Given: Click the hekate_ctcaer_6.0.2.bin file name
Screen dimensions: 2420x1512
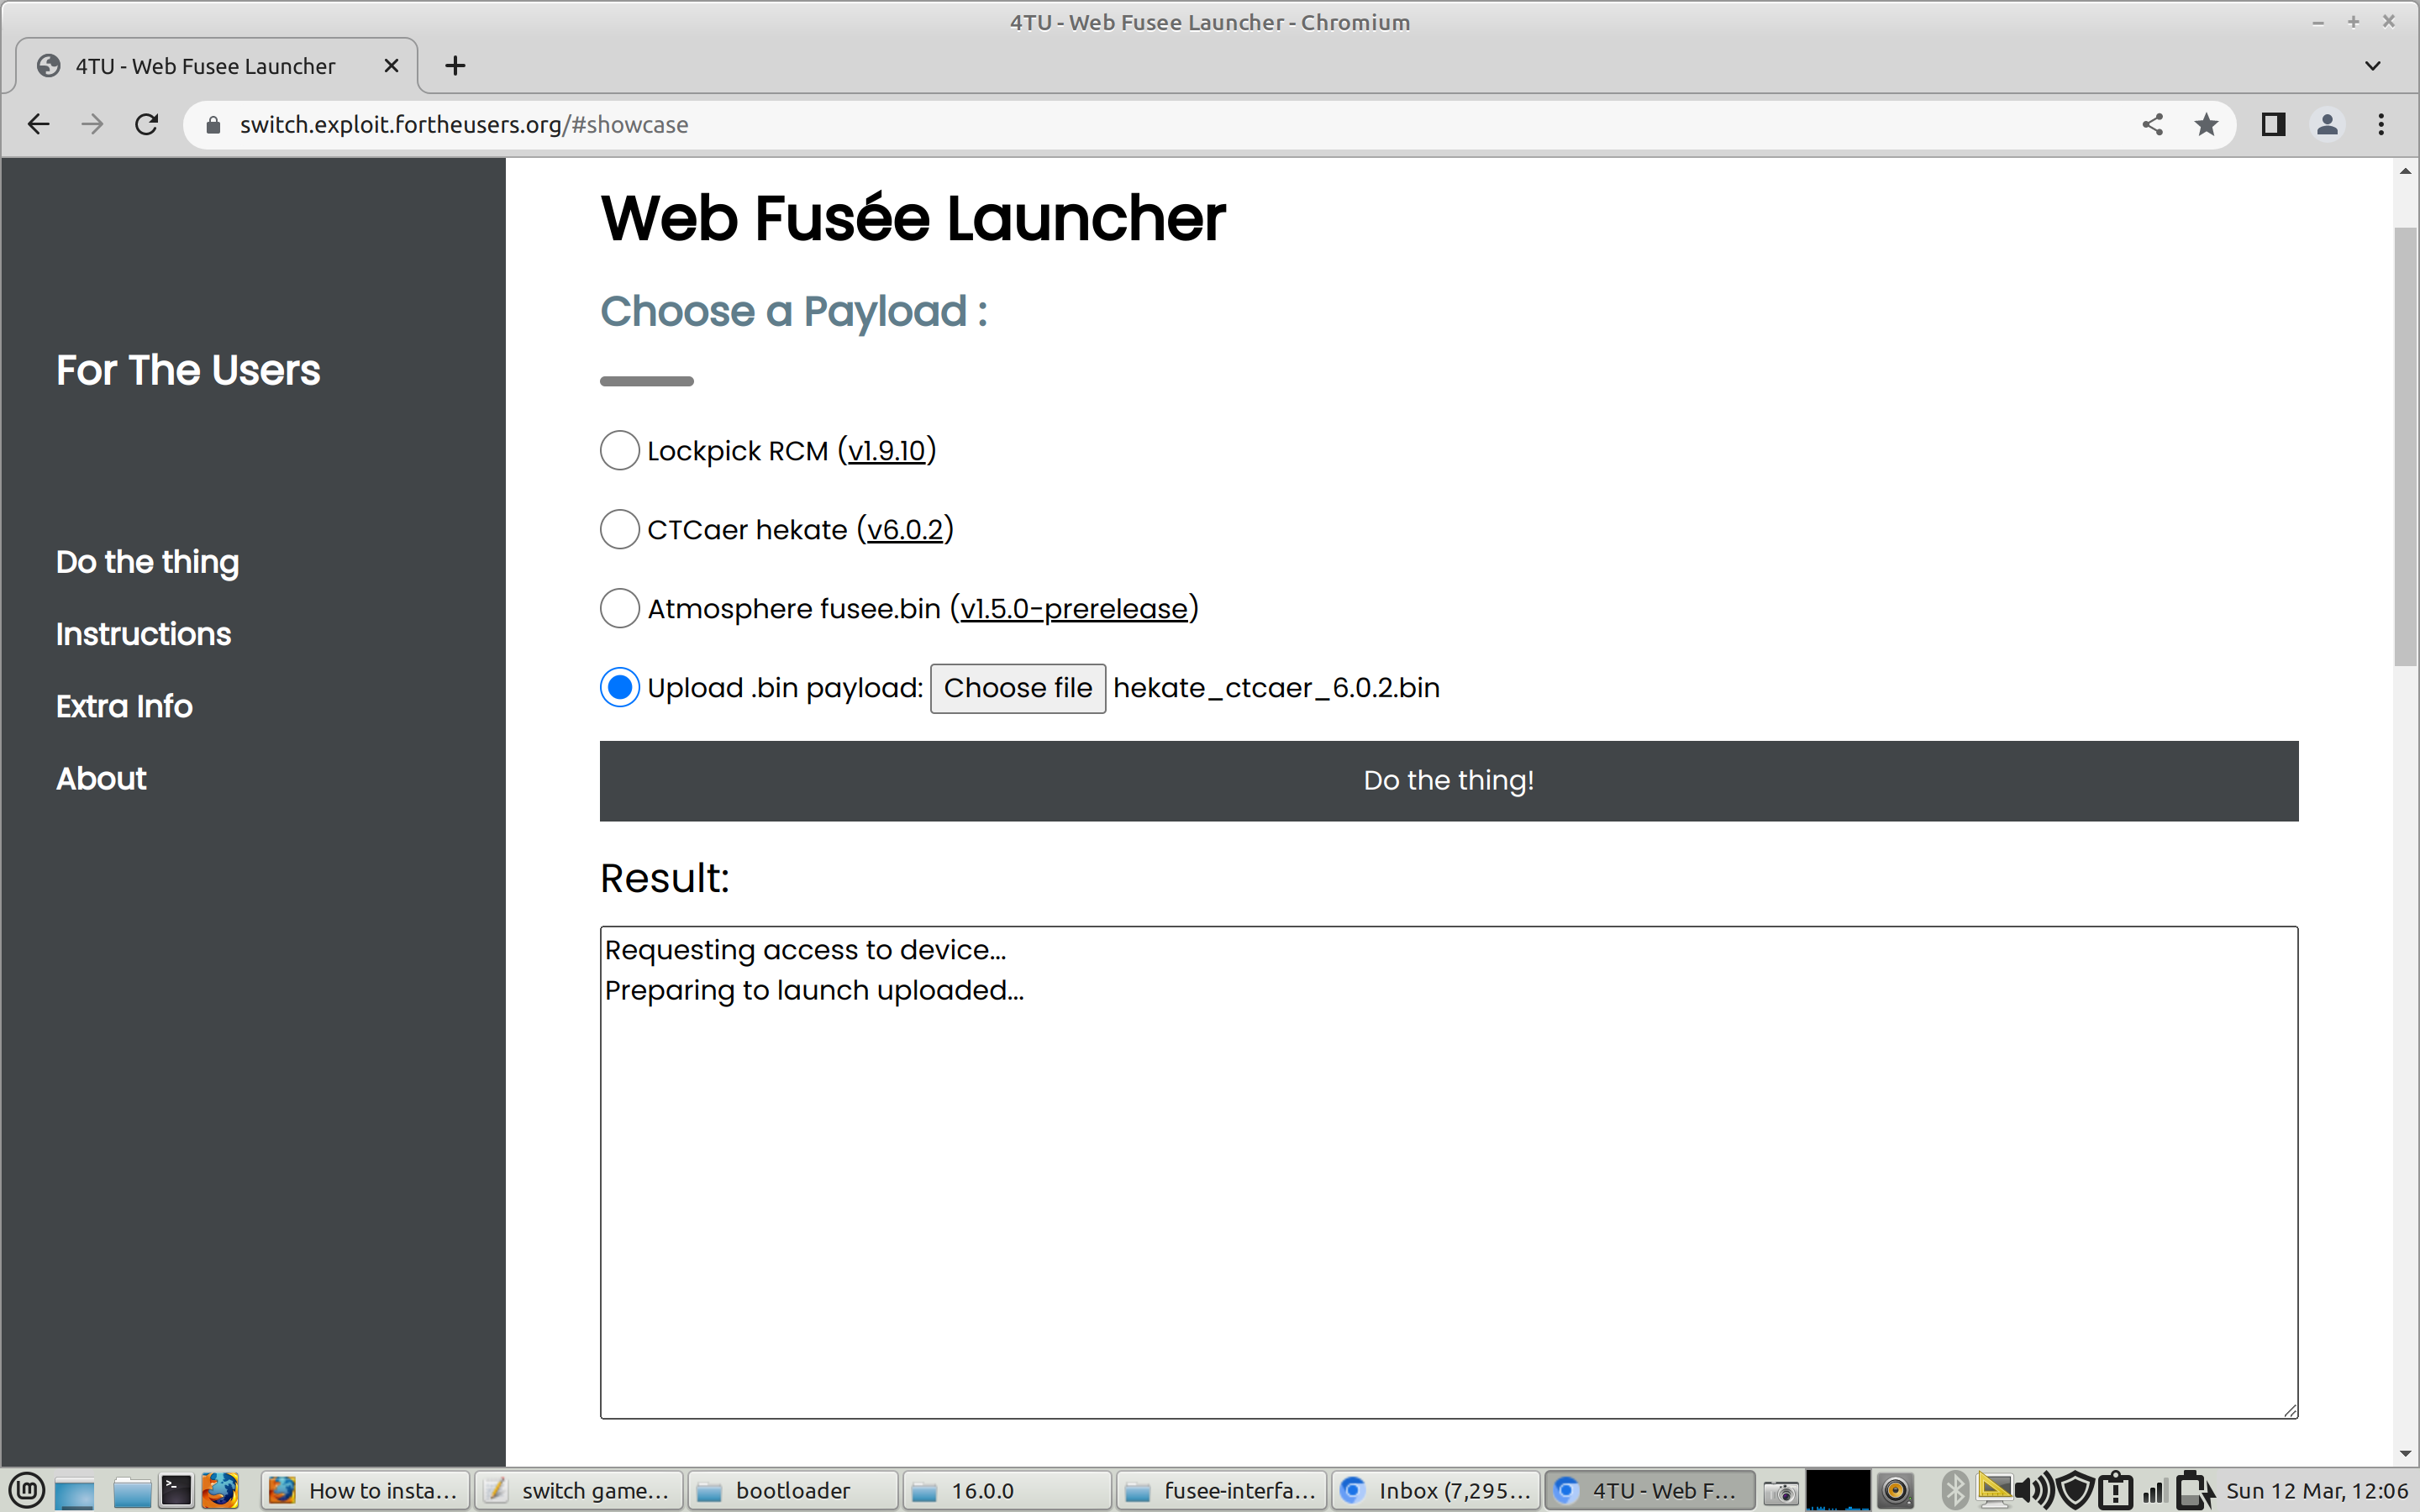Looking at the screenshot, I should tap(1276, 688).
